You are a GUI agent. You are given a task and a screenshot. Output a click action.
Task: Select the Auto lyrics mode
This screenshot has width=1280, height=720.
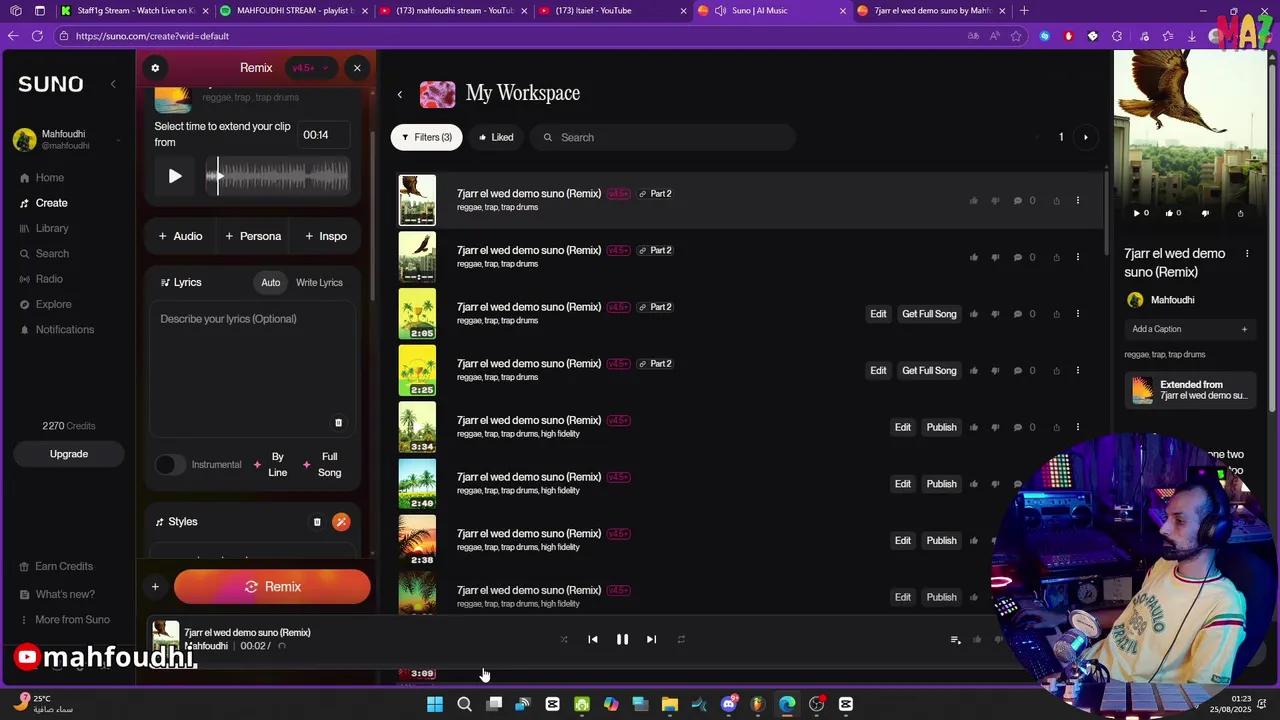(x=271, y=282)
